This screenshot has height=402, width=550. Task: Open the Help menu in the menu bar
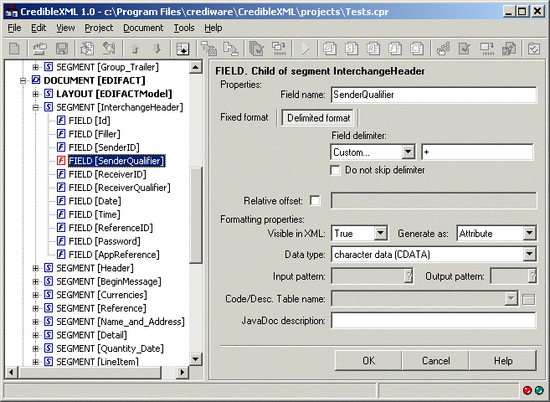tap(213, 28)
